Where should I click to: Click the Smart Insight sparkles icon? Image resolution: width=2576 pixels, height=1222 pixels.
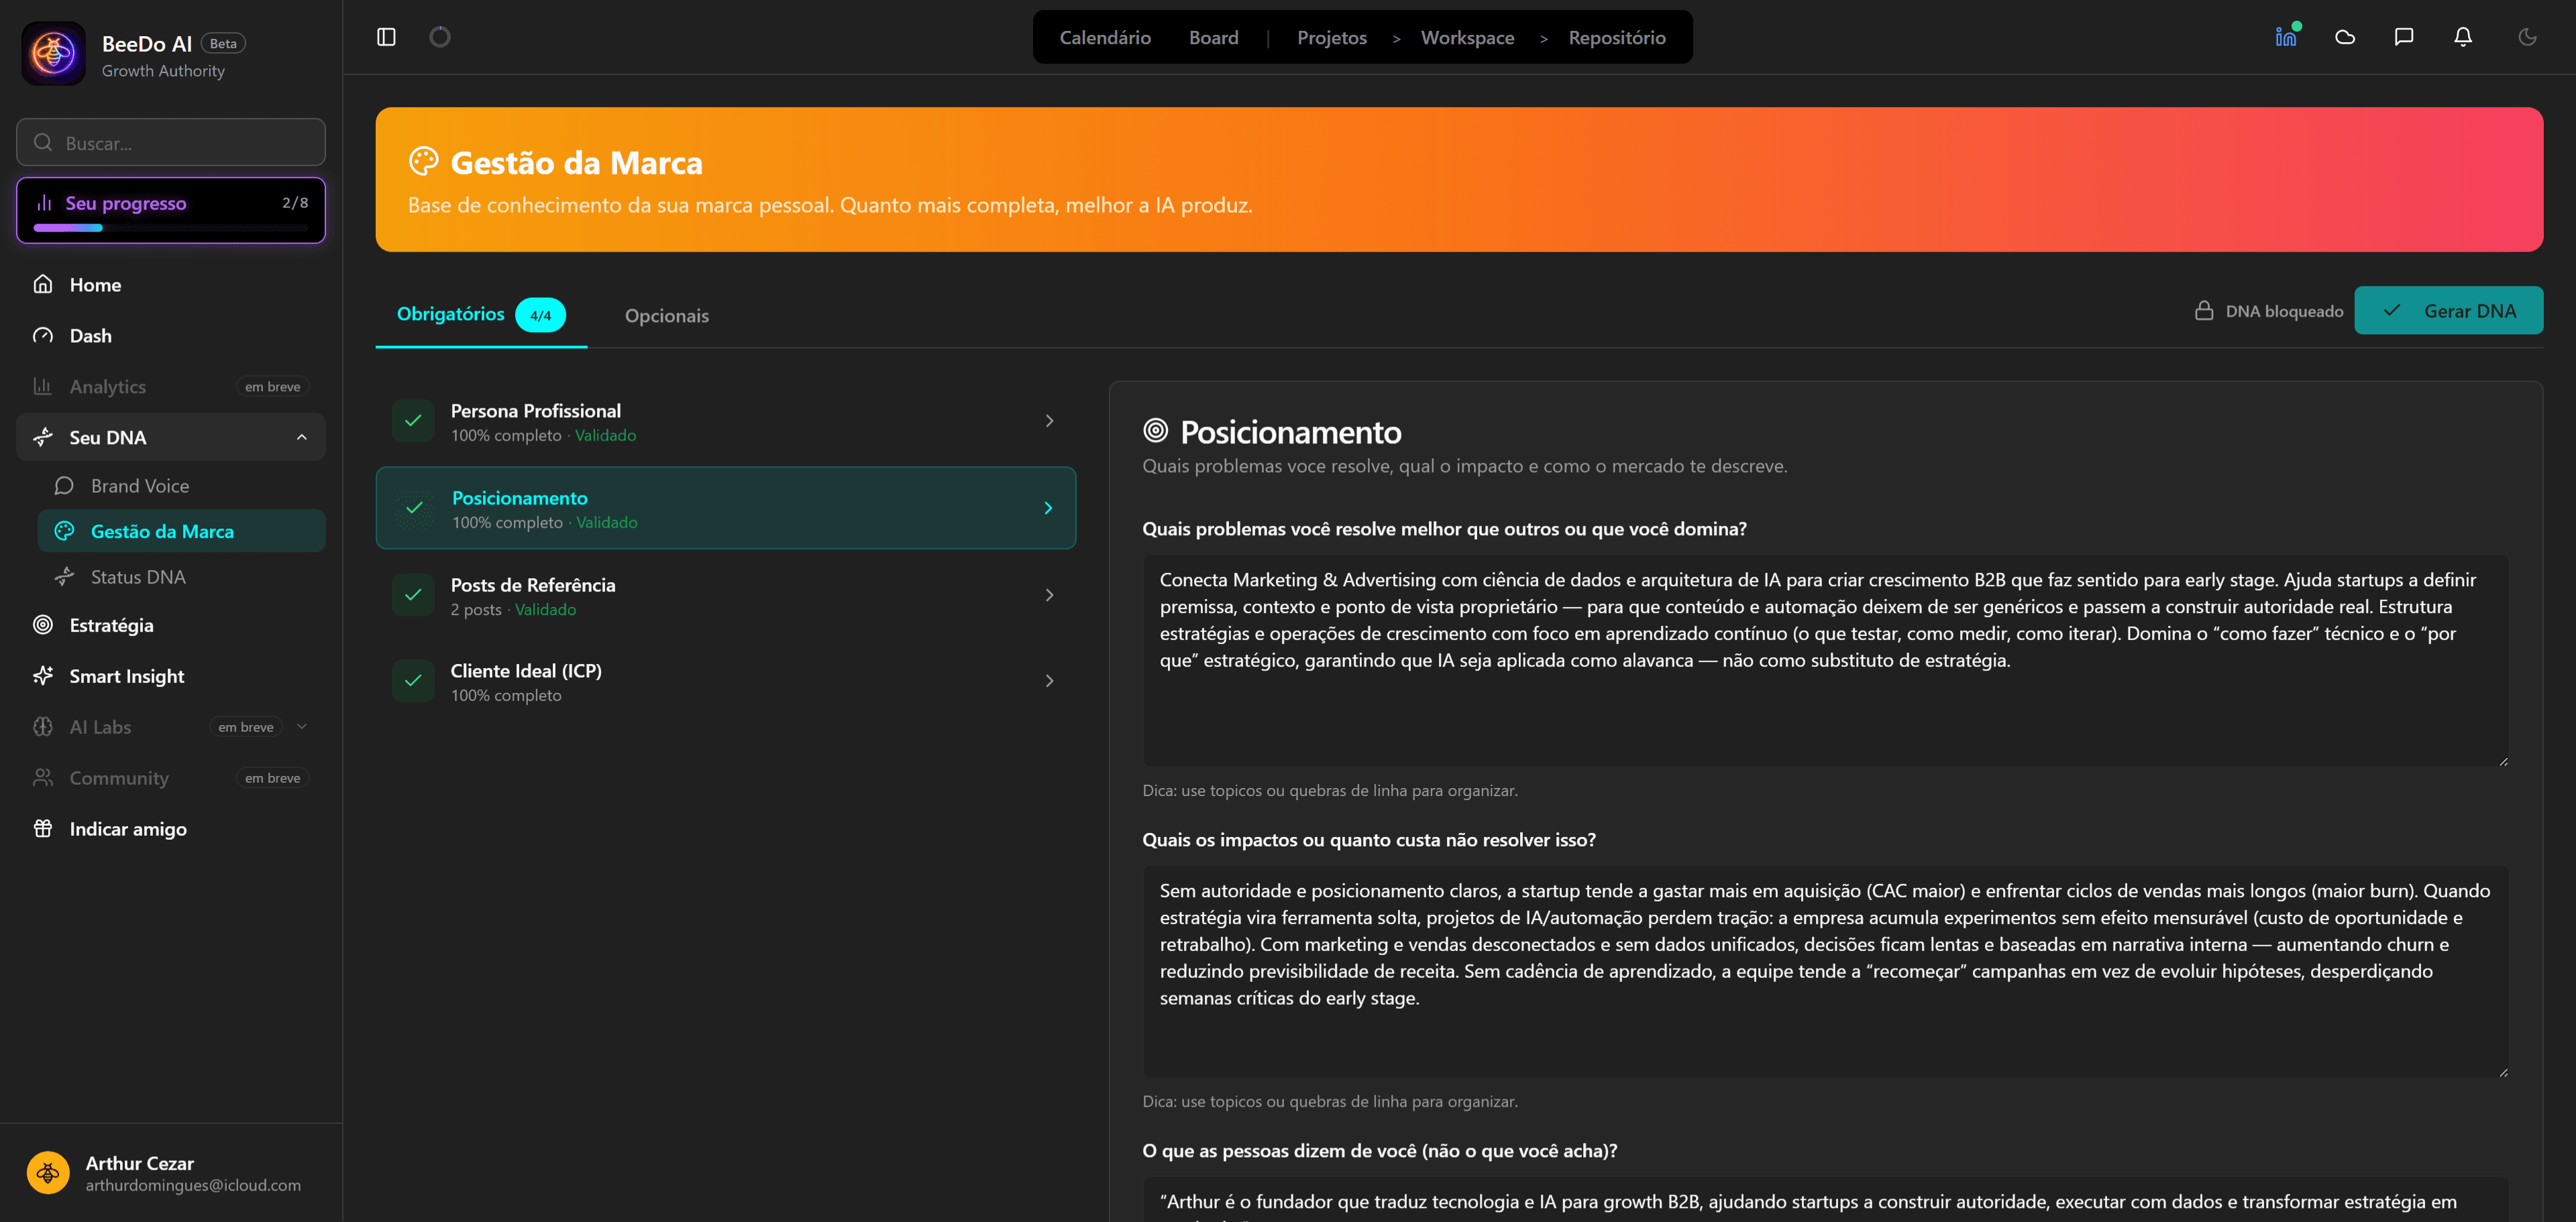[43, 676]
